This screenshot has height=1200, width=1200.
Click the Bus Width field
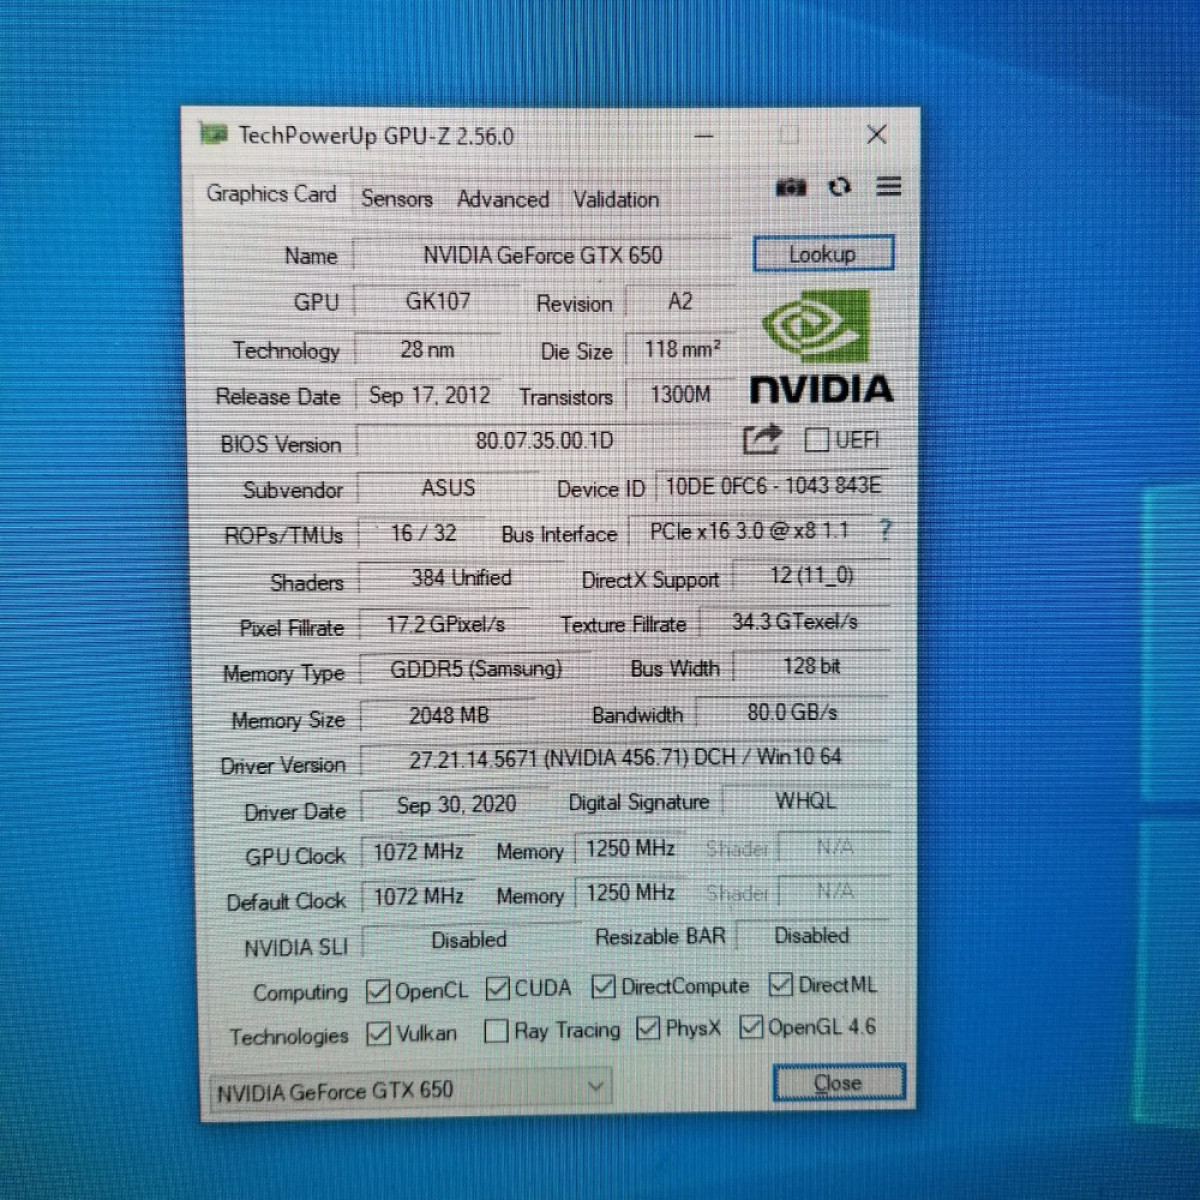point(812,667)
